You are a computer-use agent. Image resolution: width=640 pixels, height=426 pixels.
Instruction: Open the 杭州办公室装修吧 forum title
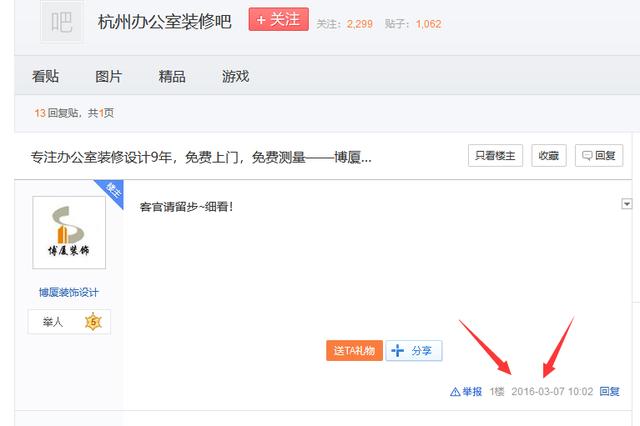(x=164, y=22)
